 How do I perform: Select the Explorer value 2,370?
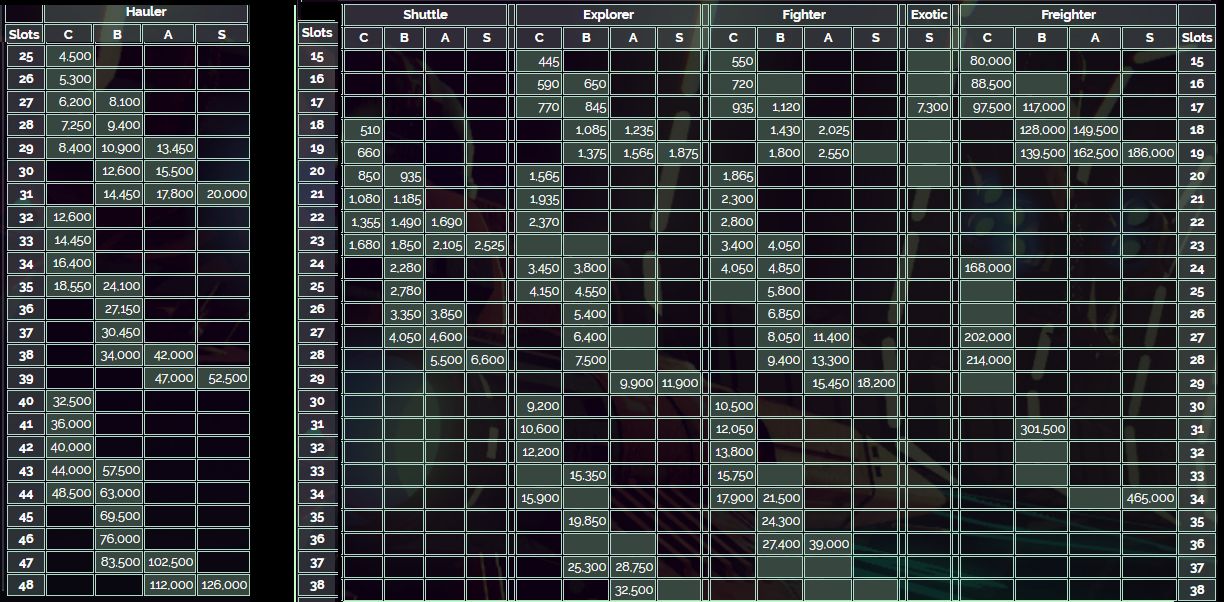point(539,222)
